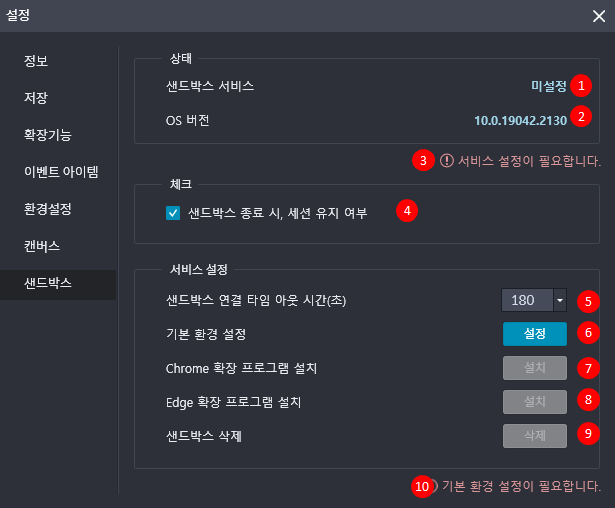Viewport: 615px width, 508px height.
Task: Click the blue 설정 button
Action: point(535,334)
